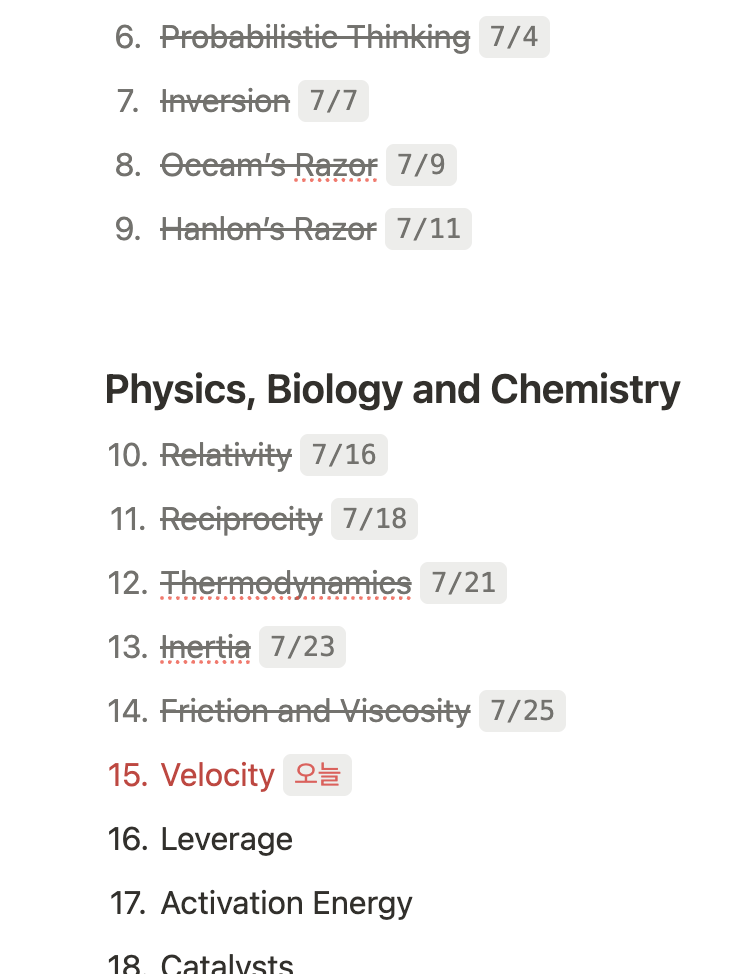The image size is (752, 974).
Task: Open the 7/9 date tag
Action: [421, 166]
